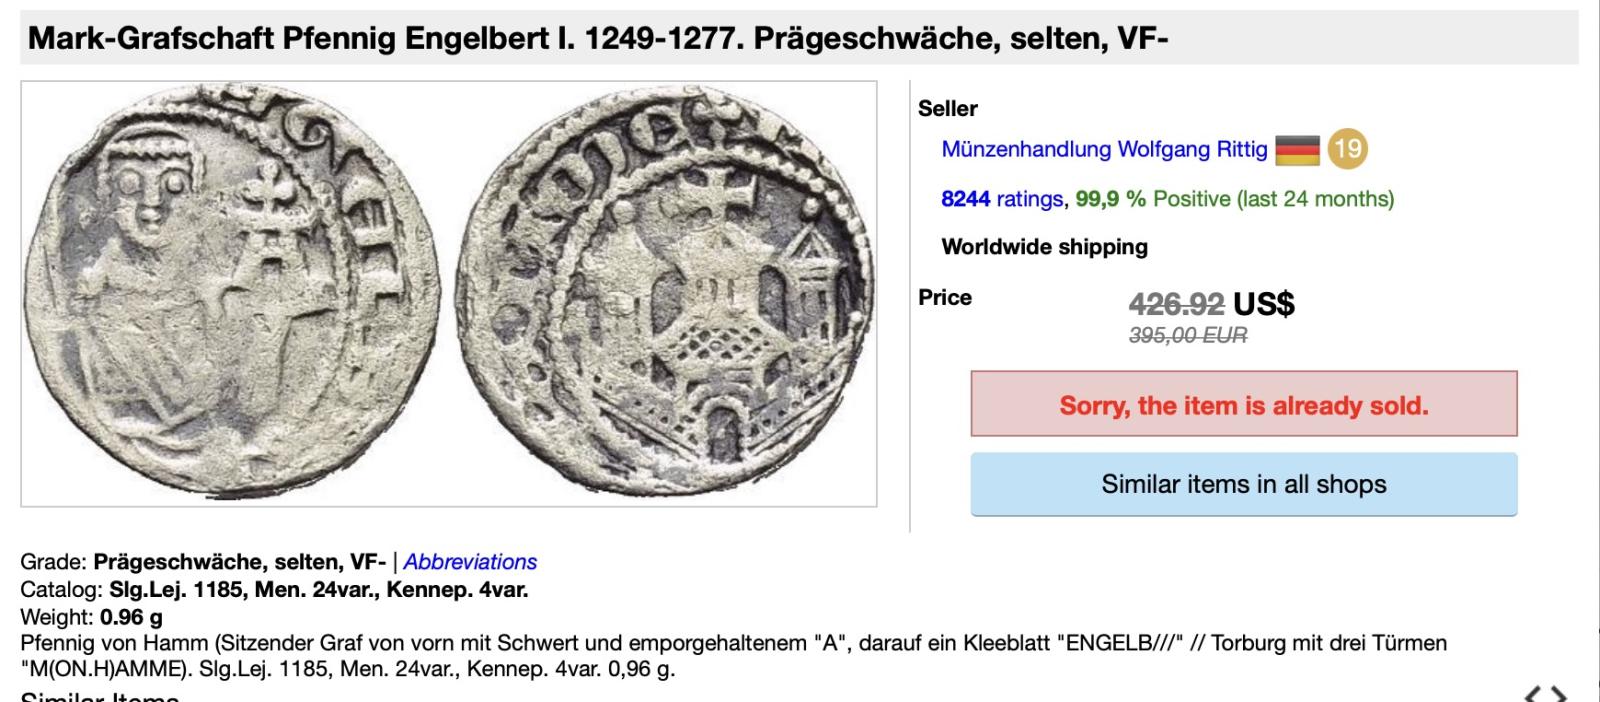Click the 395,00 EUR price text

pyautogui.click(x=1188, y=336)
